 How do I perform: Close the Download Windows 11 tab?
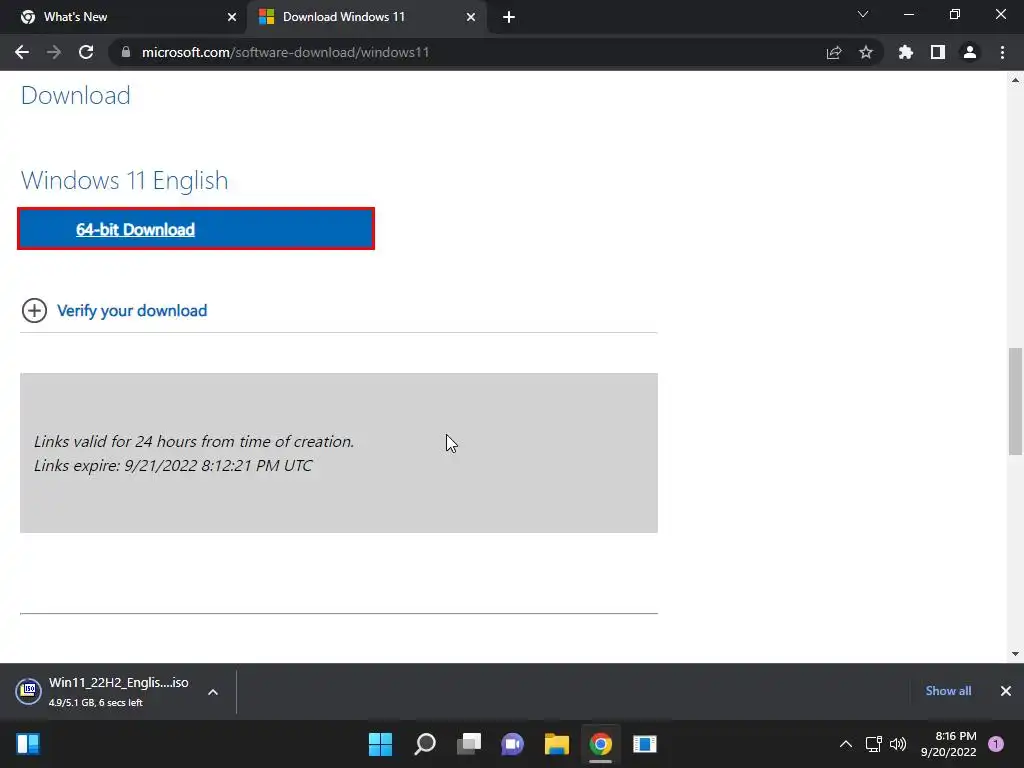click(471, 17)
